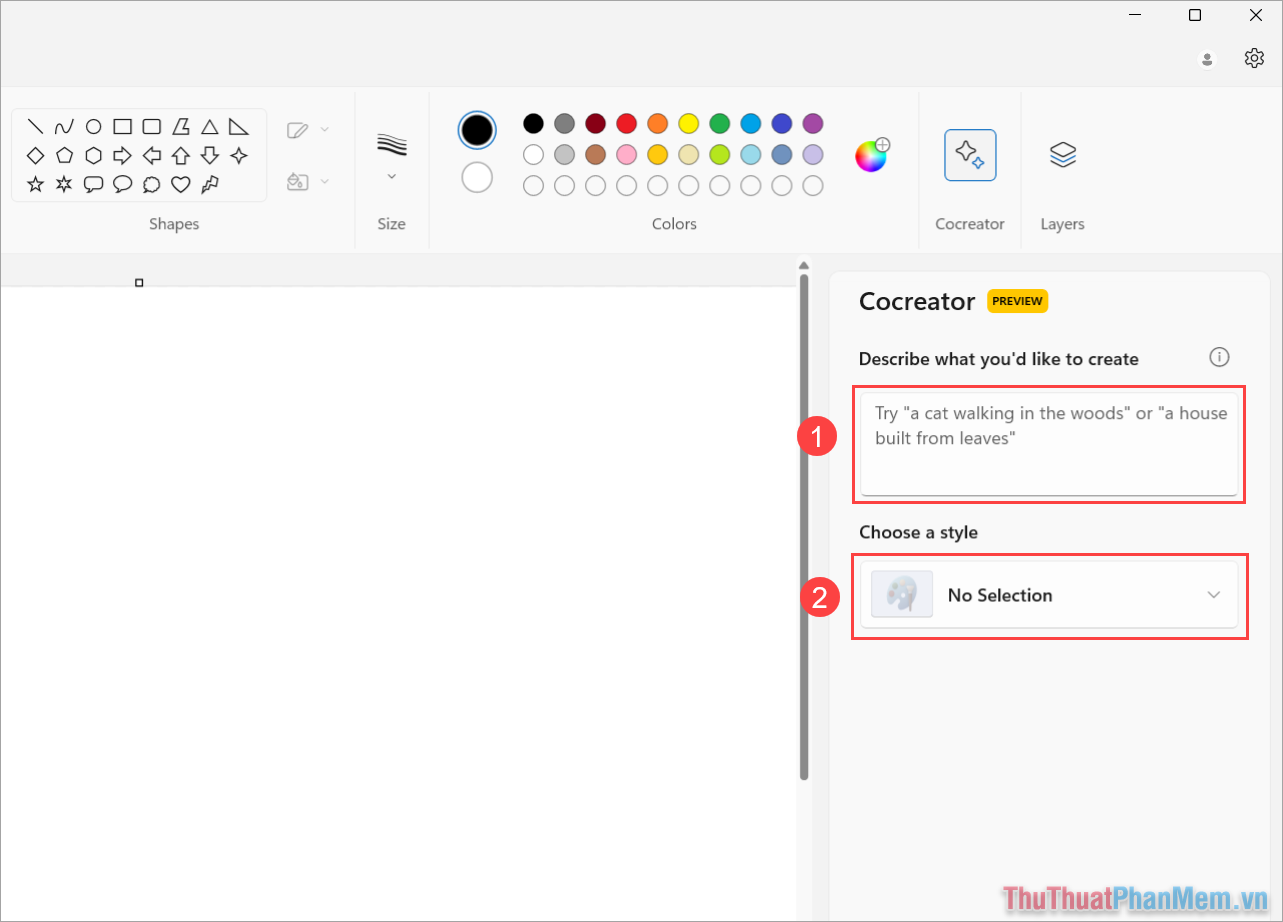Select the Speech bubble shape
The height and width of the screenshot is (922, 1283).
92,184
